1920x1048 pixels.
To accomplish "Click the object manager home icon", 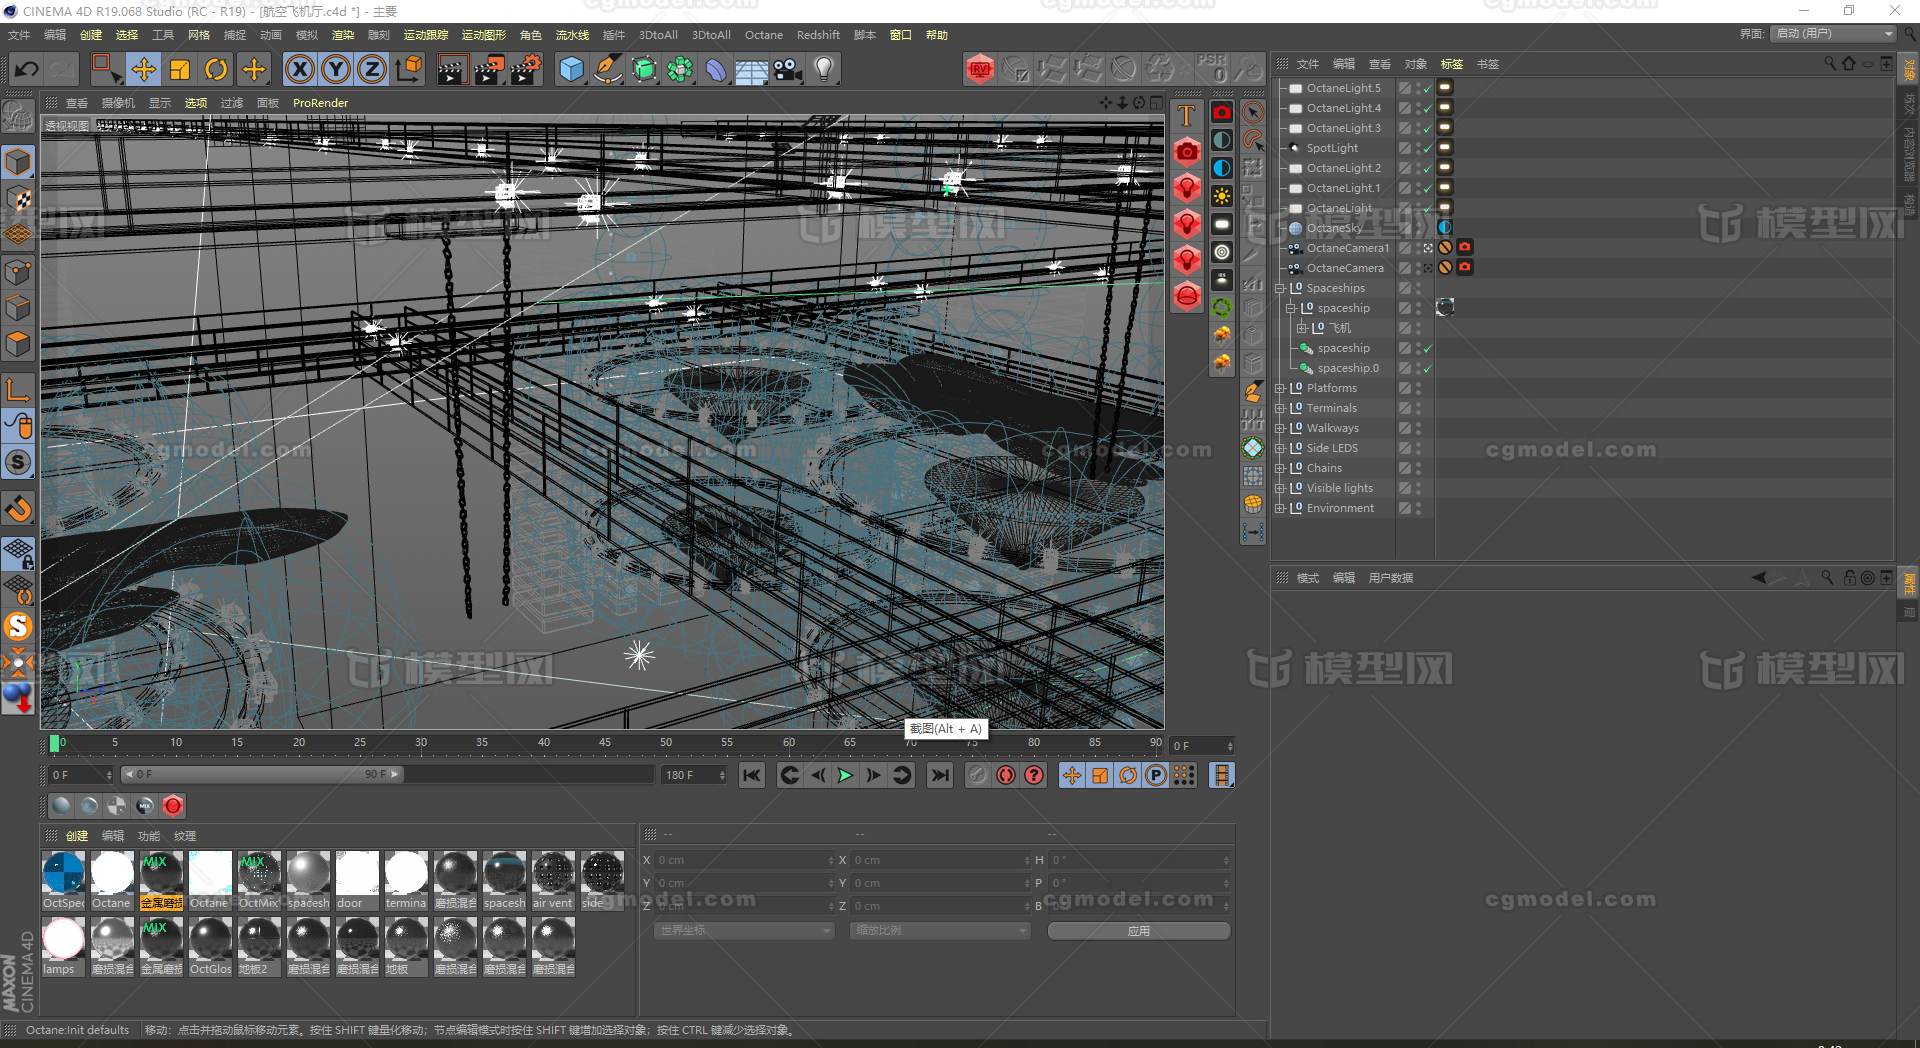I will (1849, 63).
